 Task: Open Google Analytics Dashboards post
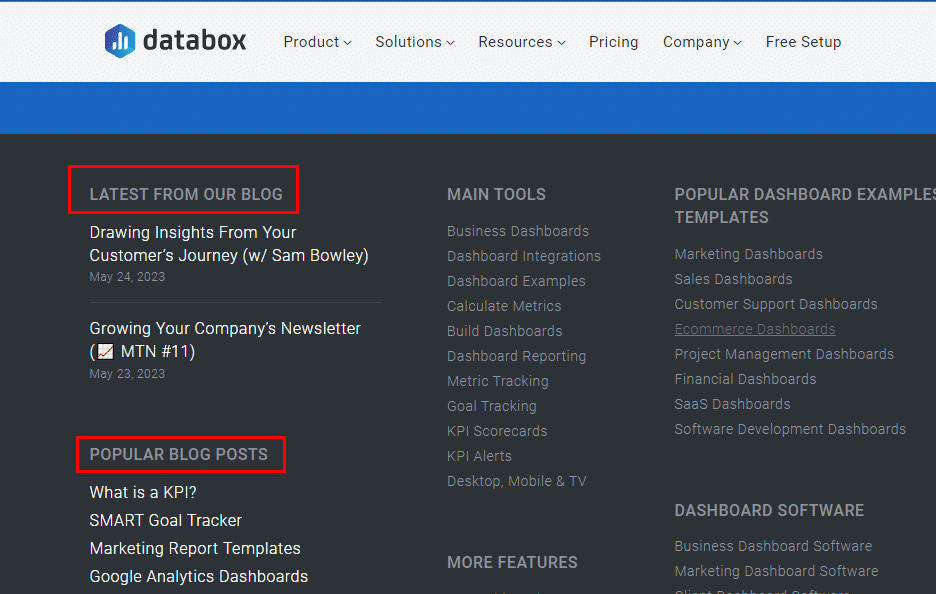point(199,577)
